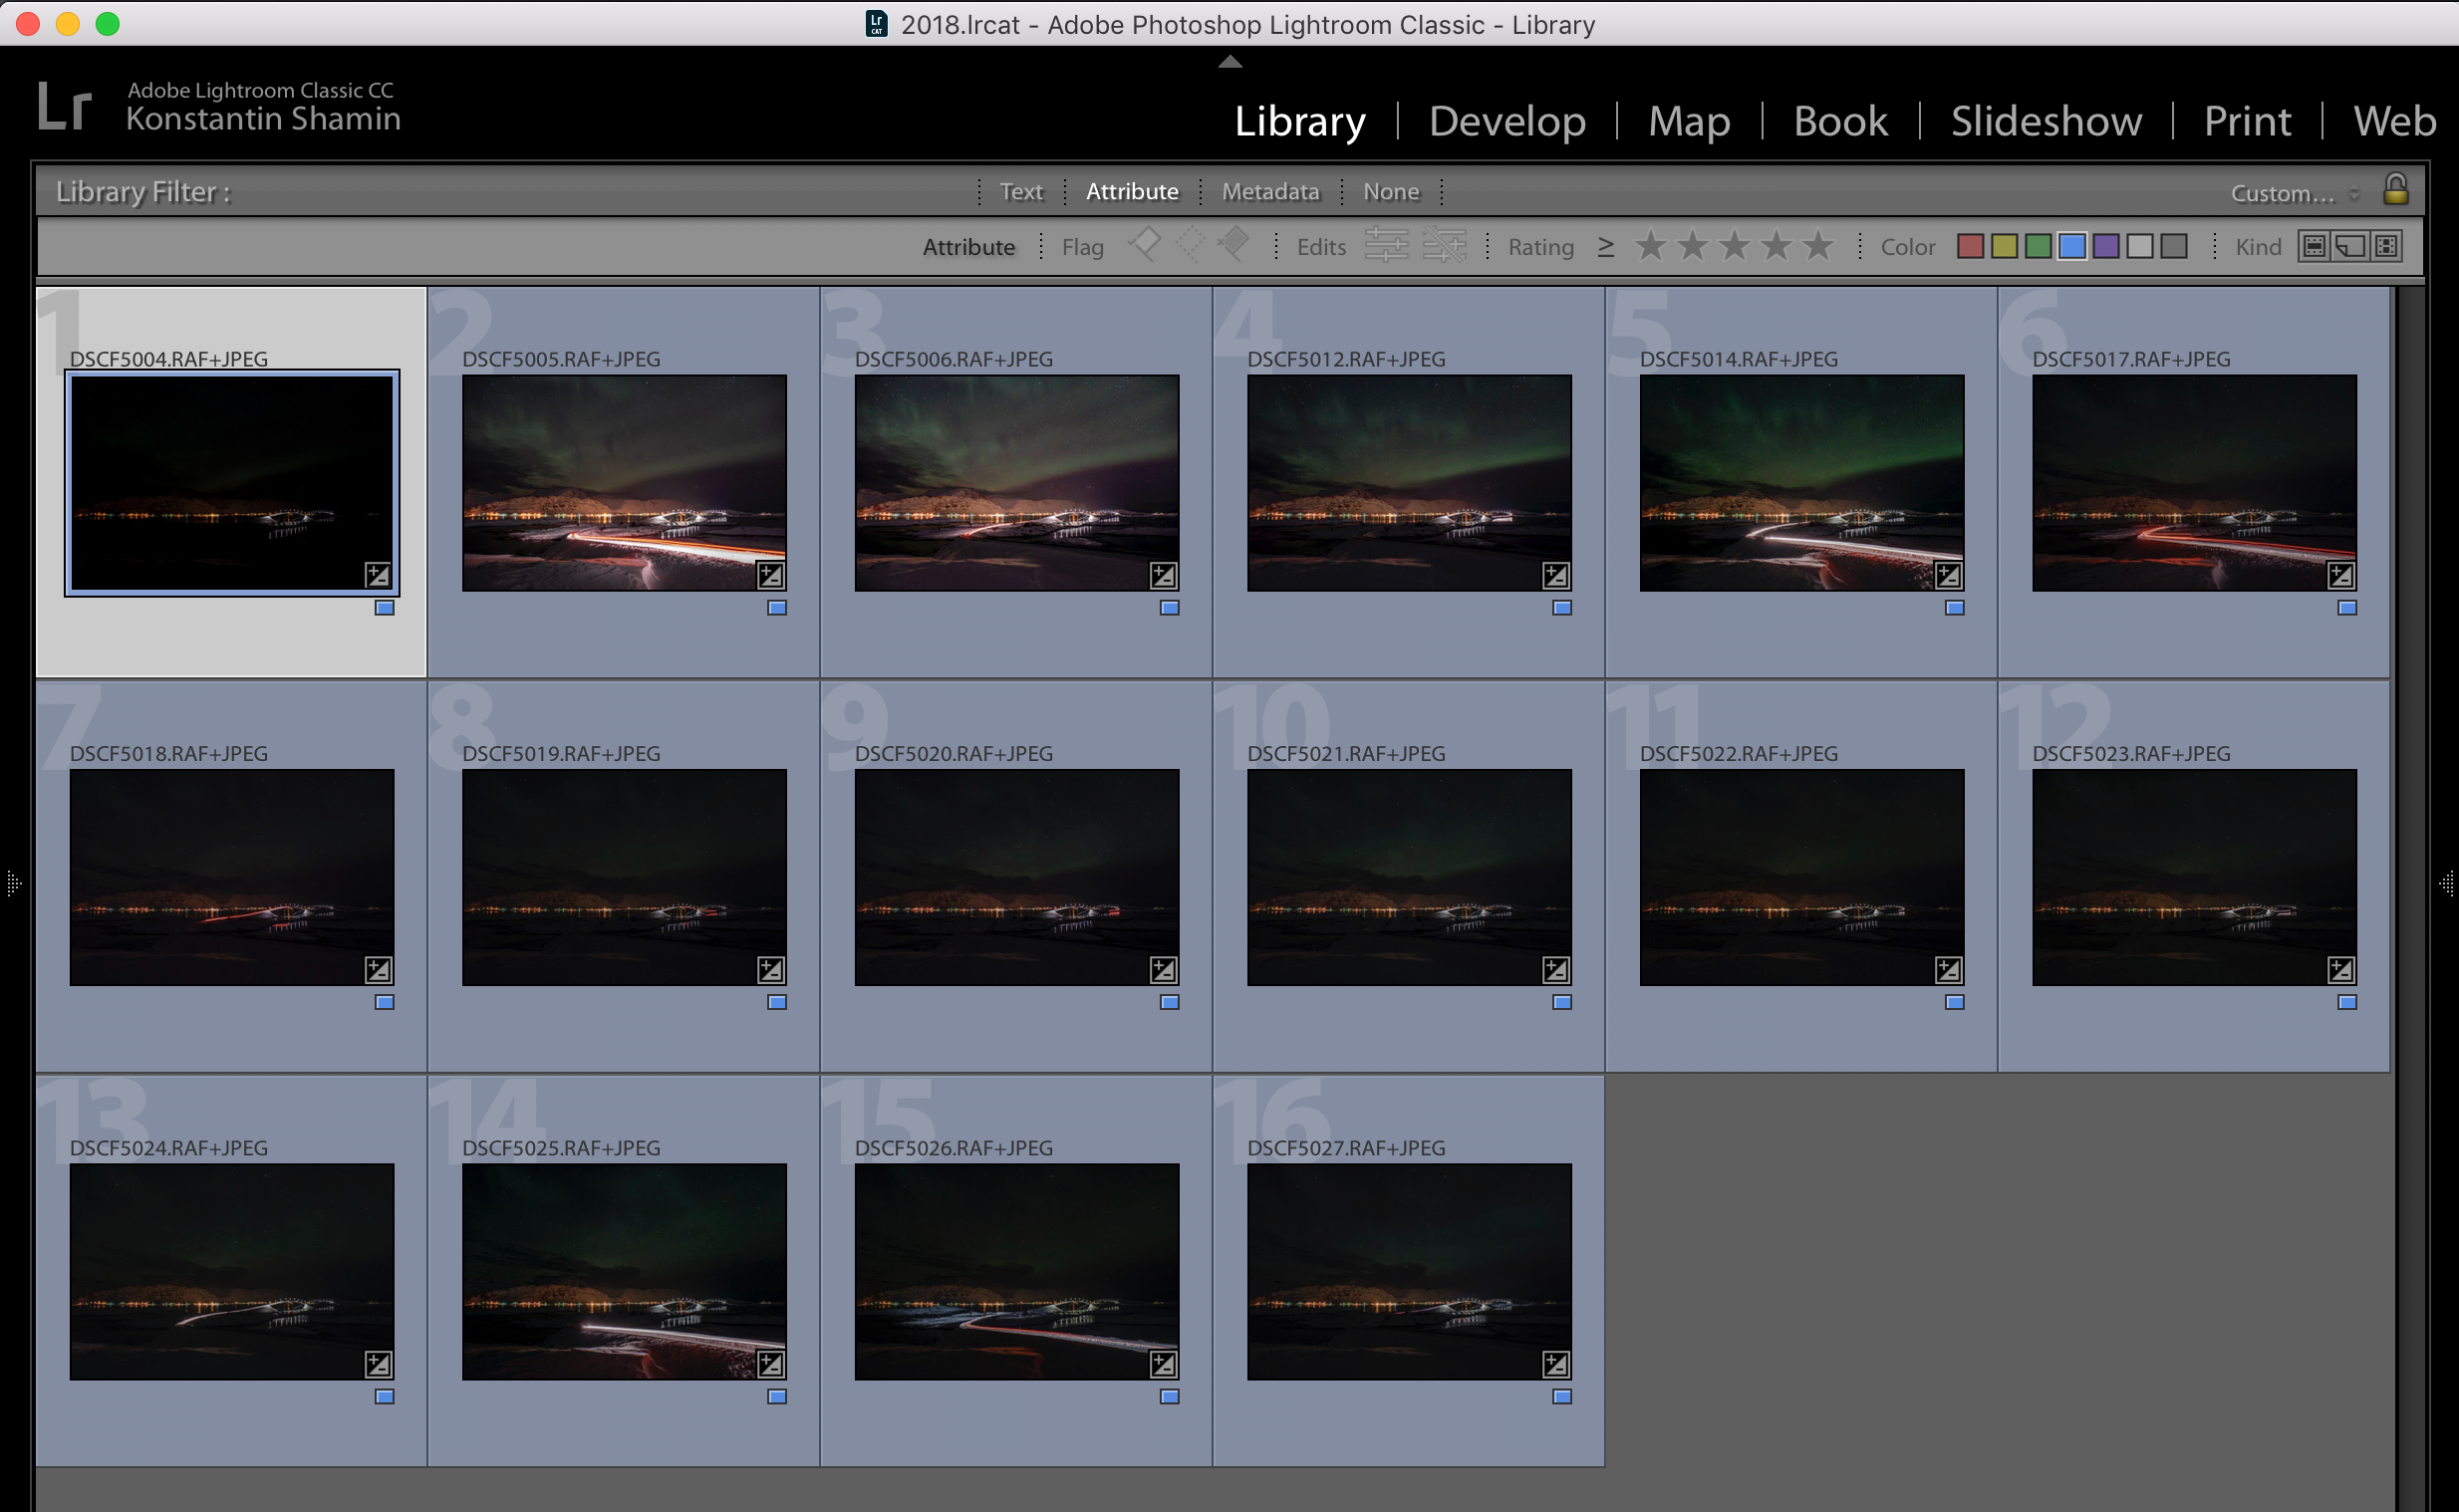Click the develop-adjustments badge on DSCF5005 thumbnail

(770, 575)
